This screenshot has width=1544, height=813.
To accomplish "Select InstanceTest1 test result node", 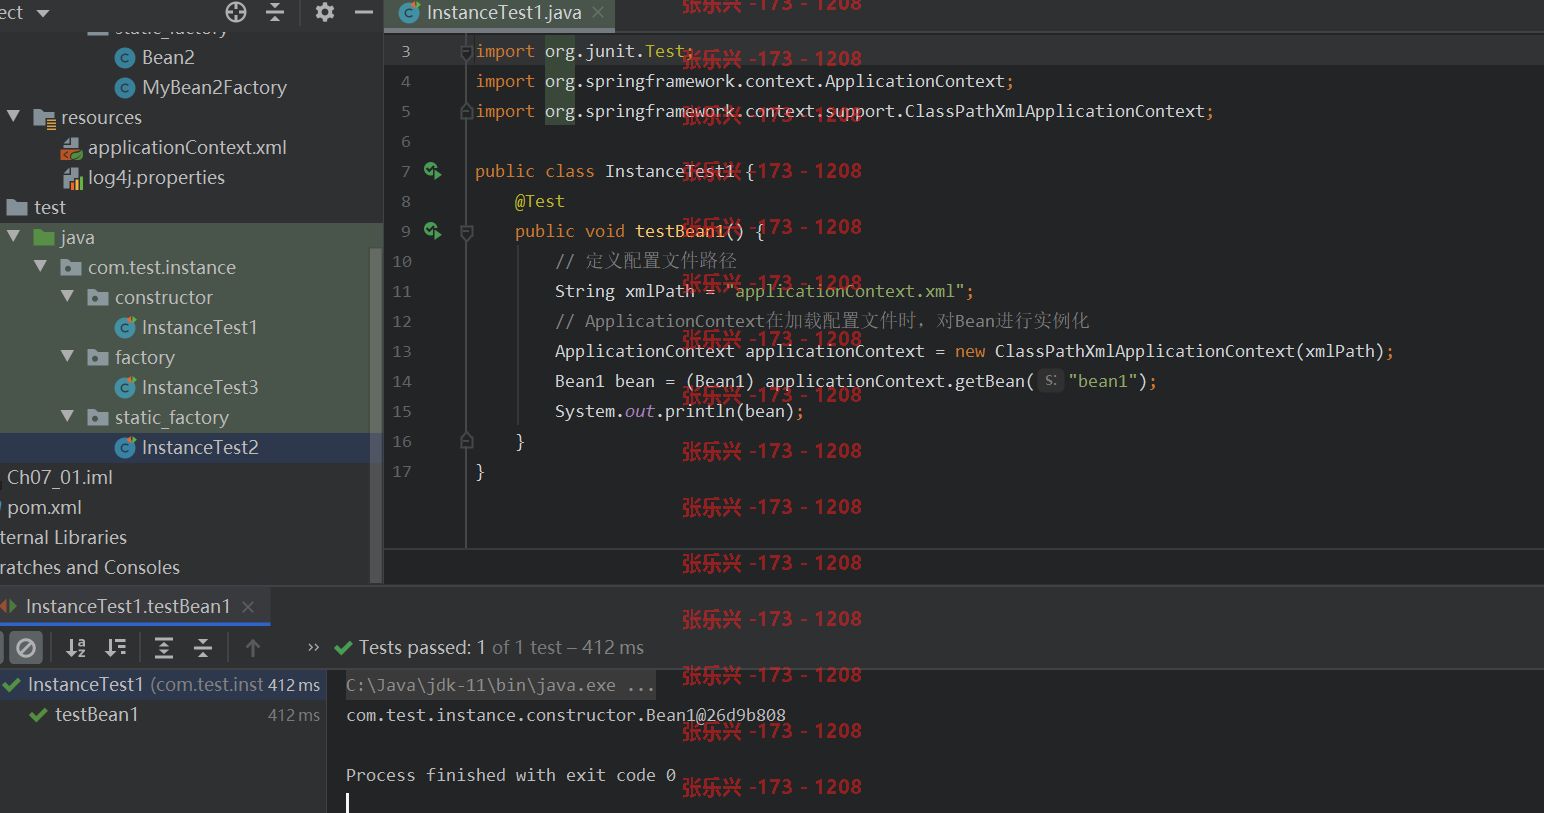I will (x=163, y=685).
